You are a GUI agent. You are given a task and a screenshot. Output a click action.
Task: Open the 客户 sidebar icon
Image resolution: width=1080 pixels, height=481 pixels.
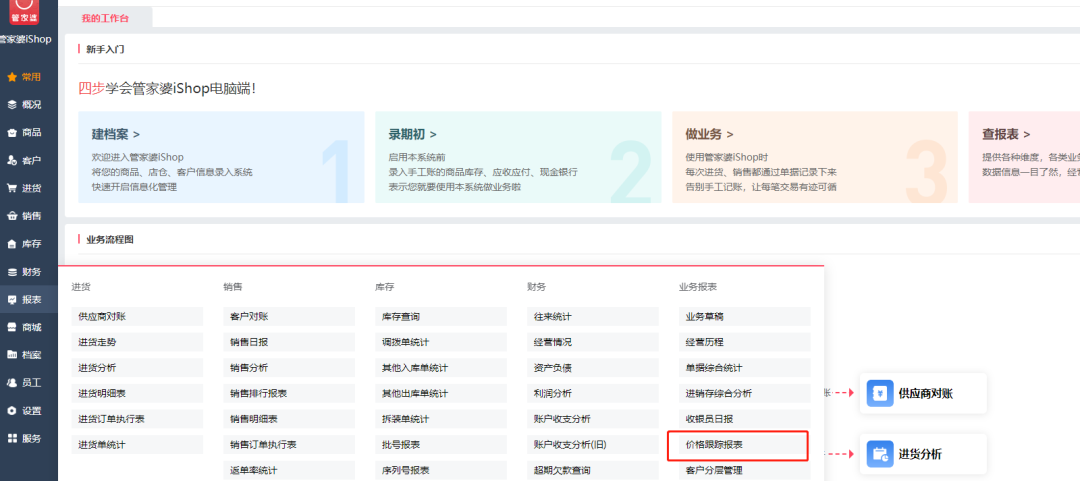tap(12, 161)
